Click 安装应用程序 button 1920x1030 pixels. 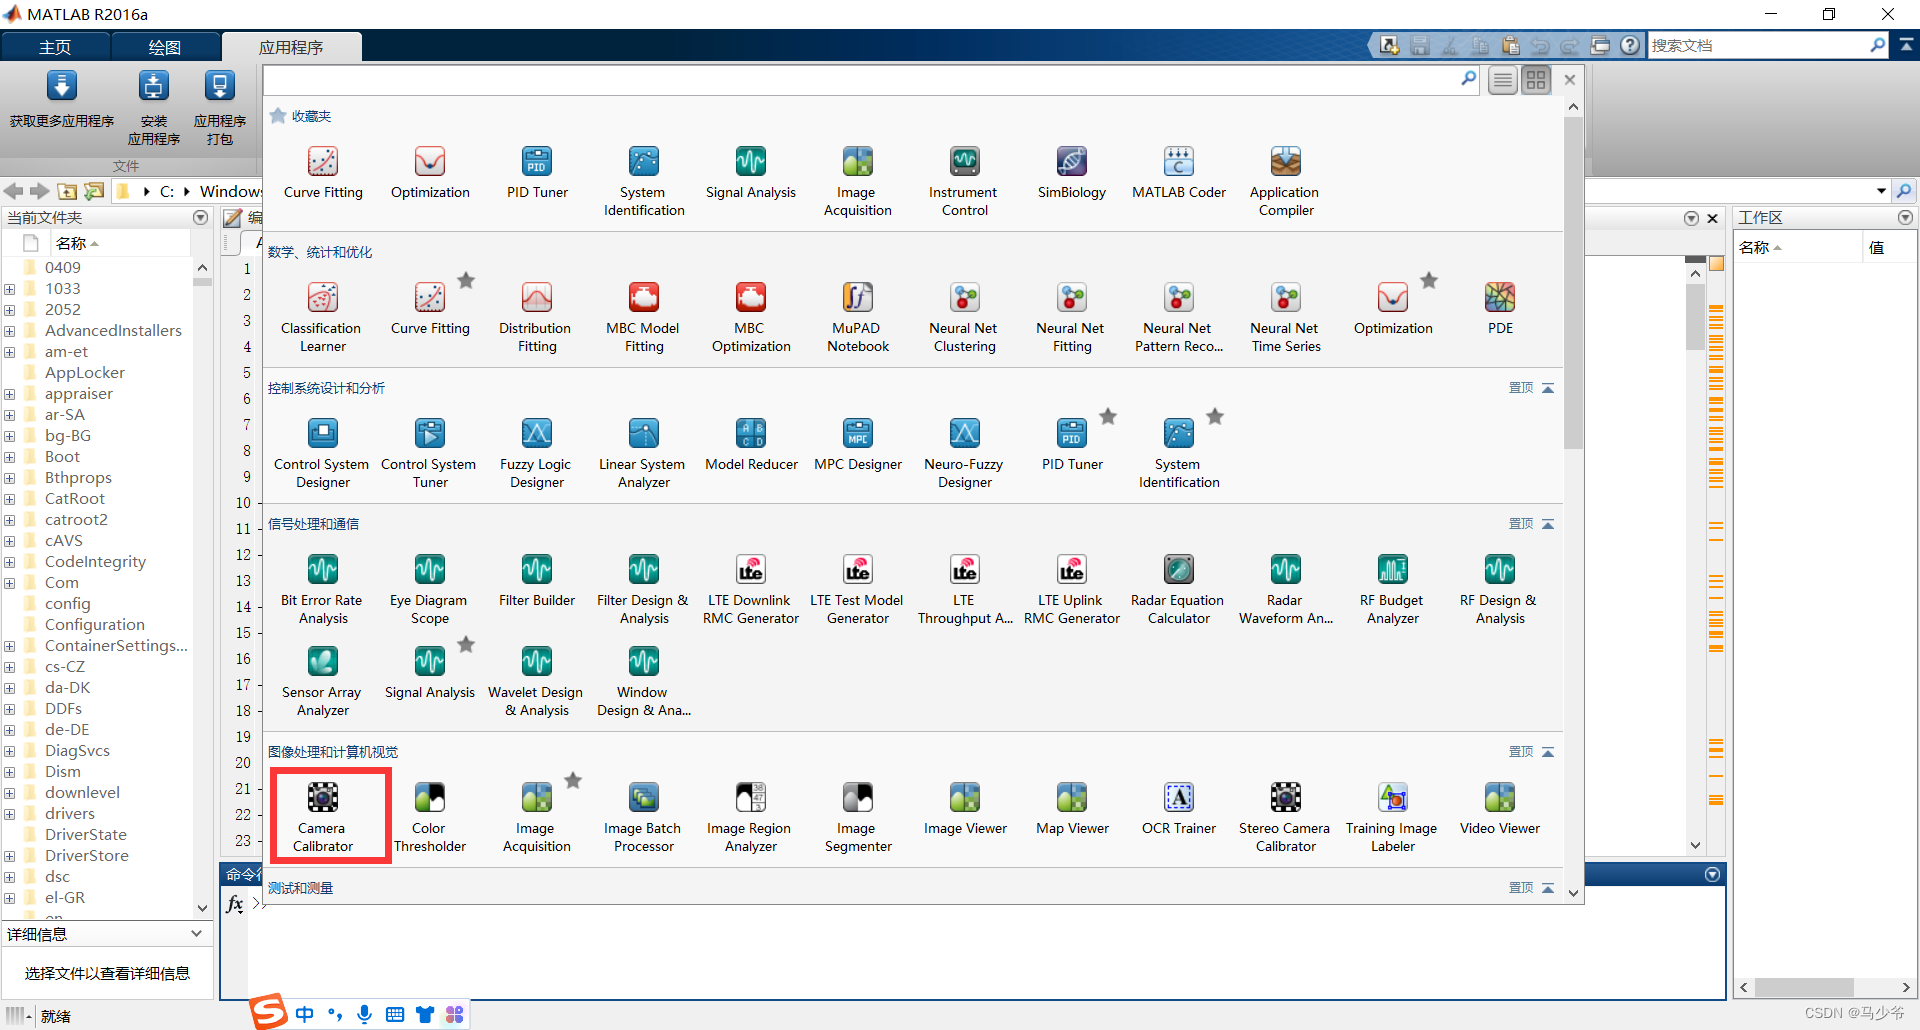coord(154,109)
